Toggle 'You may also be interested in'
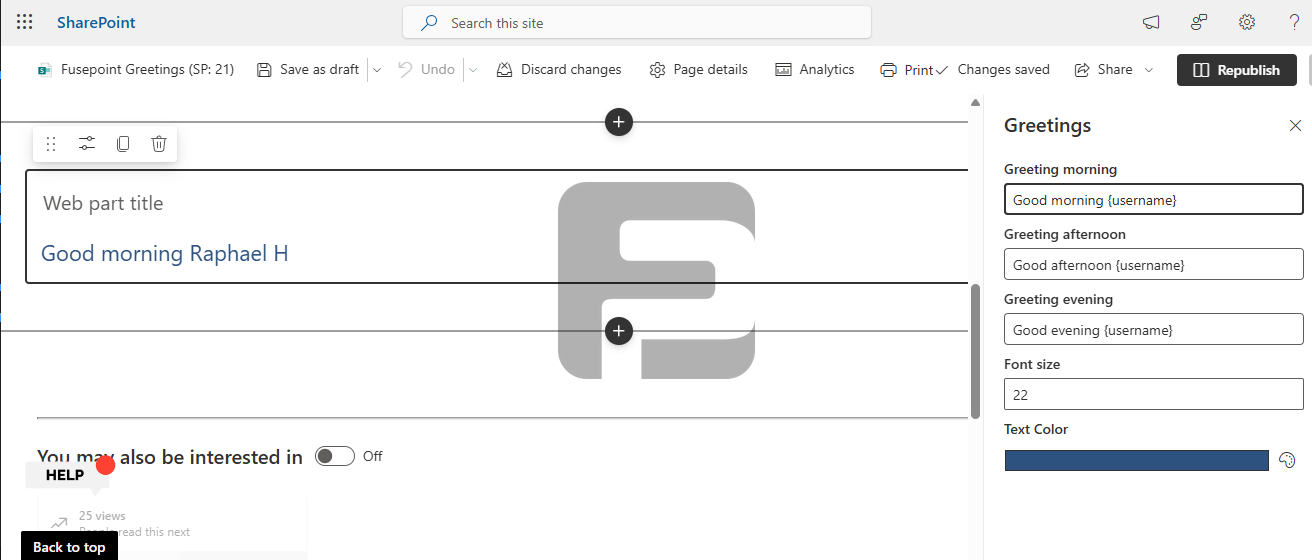This screenshot has width=1312, height=560. click(x=335, y=456)
